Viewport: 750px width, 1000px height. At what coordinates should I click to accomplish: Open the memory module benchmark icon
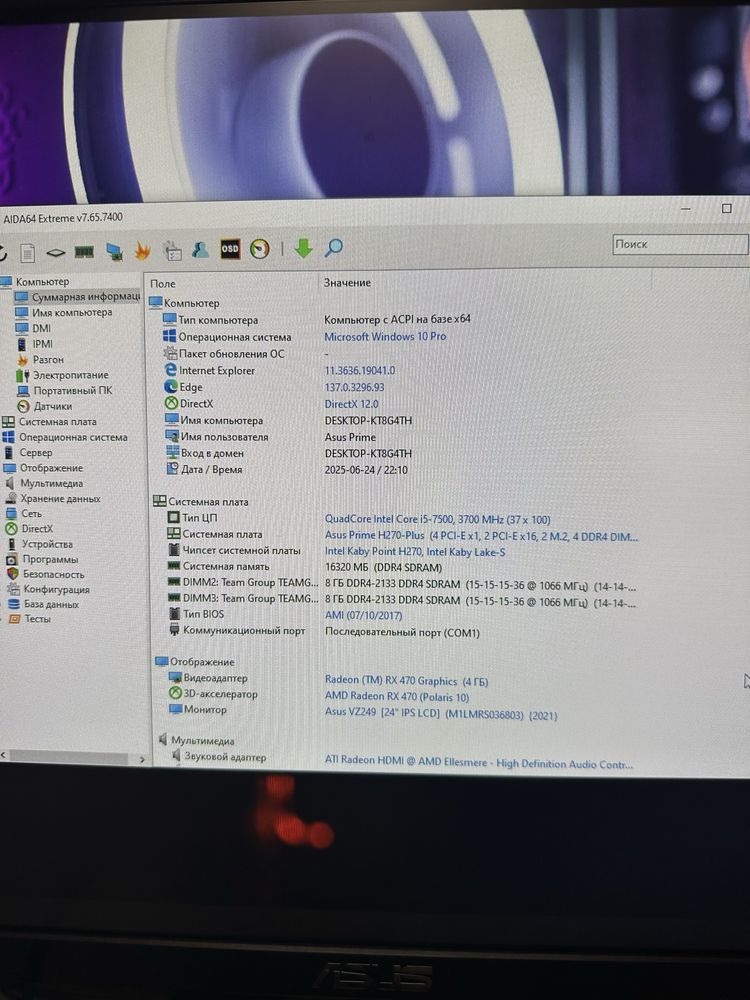pos(84,252)
